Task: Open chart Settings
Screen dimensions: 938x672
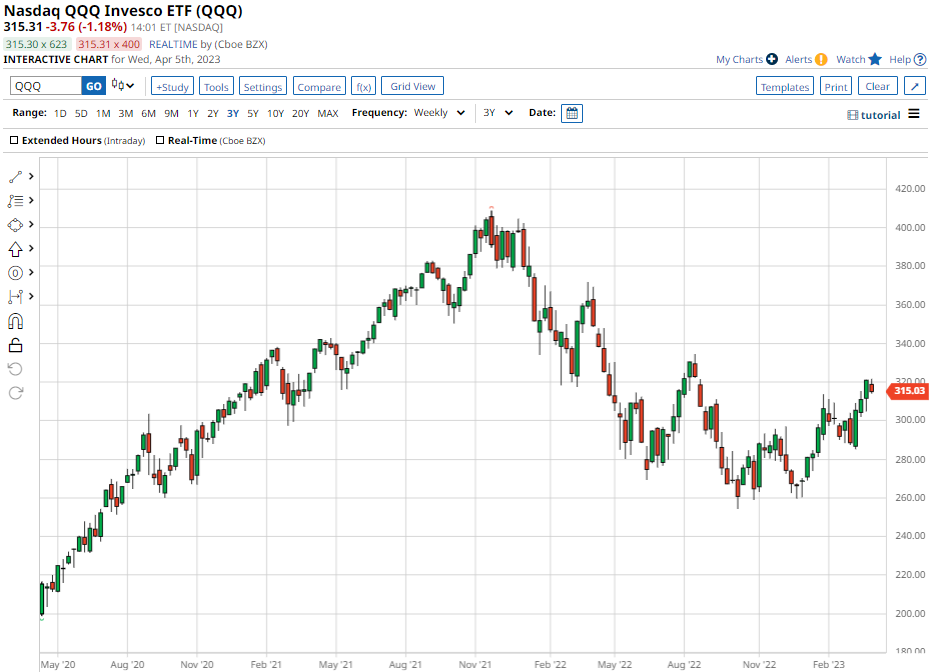Action: 263,86
